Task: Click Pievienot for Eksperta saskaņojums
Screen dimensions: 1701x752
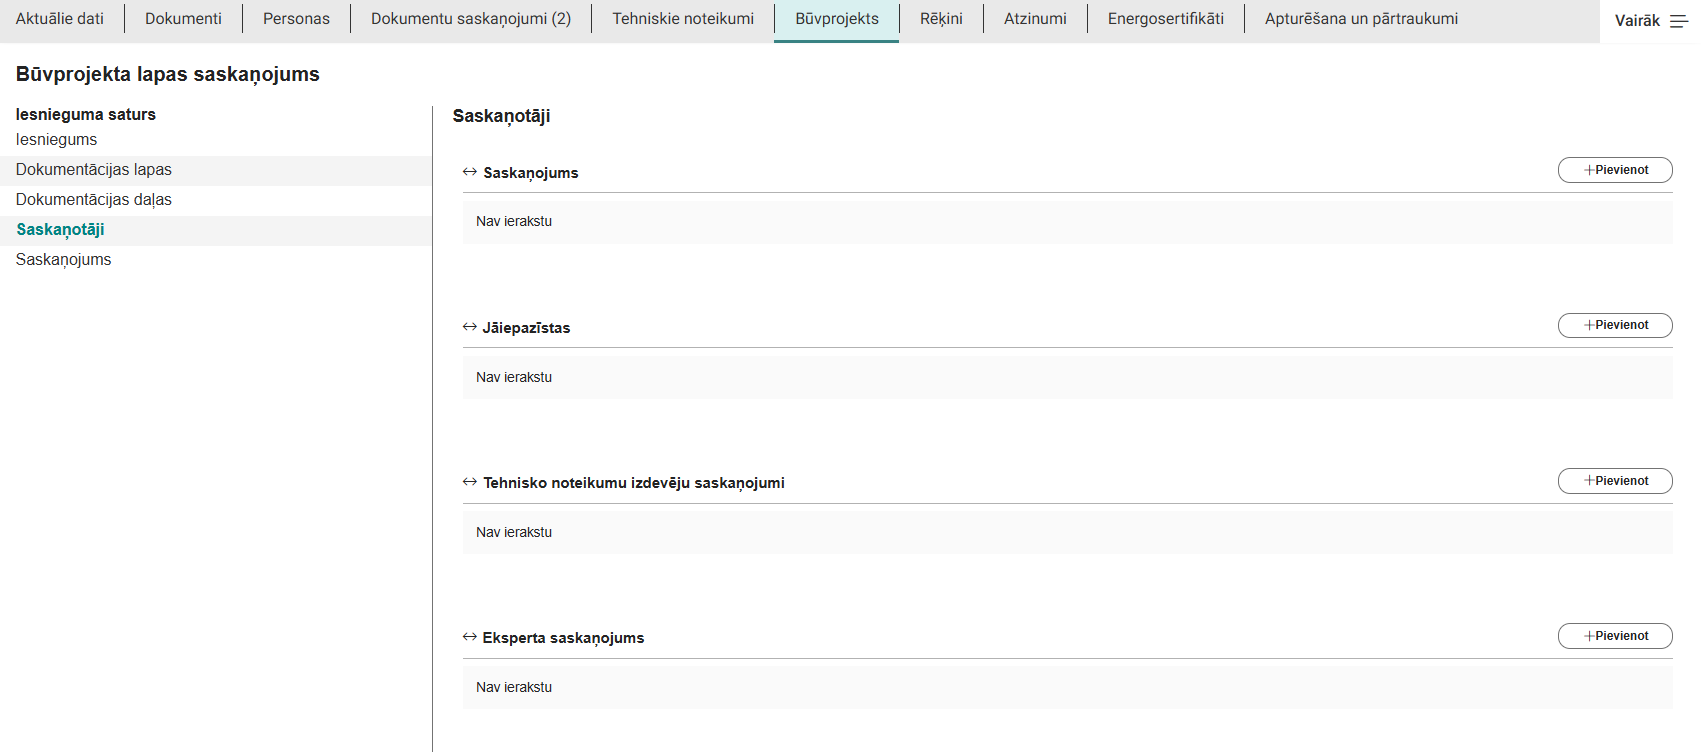Action: [1614, 636]
